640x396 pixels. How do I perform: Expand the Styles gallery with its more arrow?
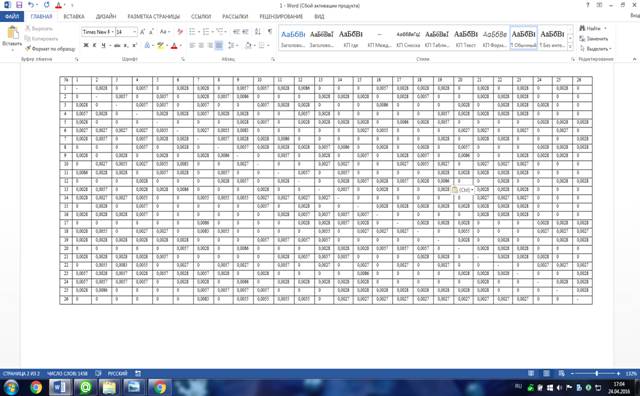pyautogui.click(x=570, y=47)
